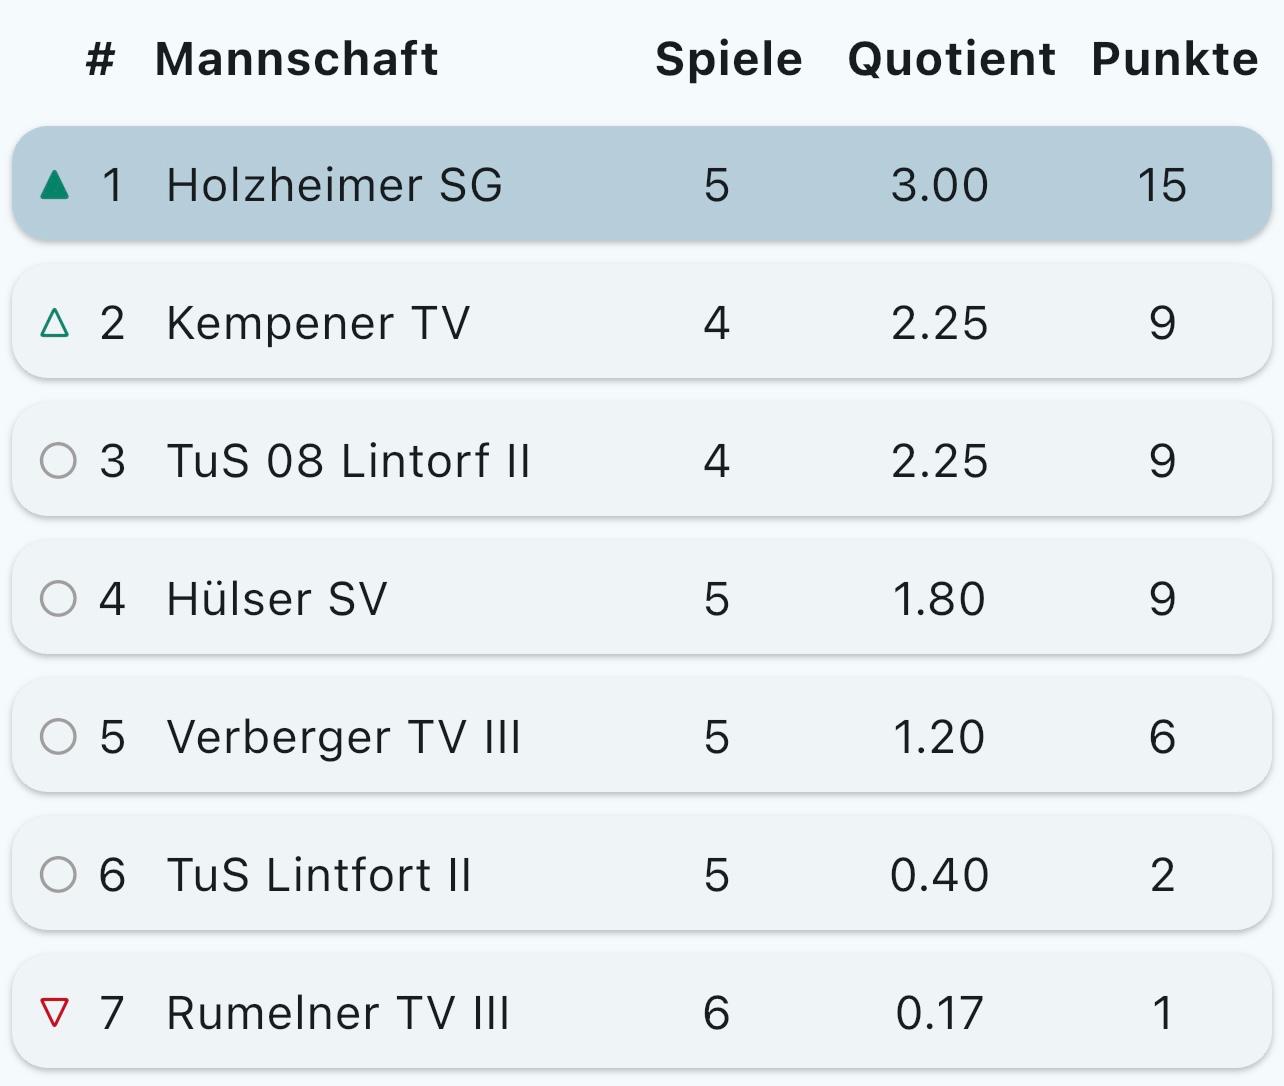Viewport: 1284px width, 1086px height.
Task: Click the red down triangle beside Rumelner TV III
Action: [56, 1013]
